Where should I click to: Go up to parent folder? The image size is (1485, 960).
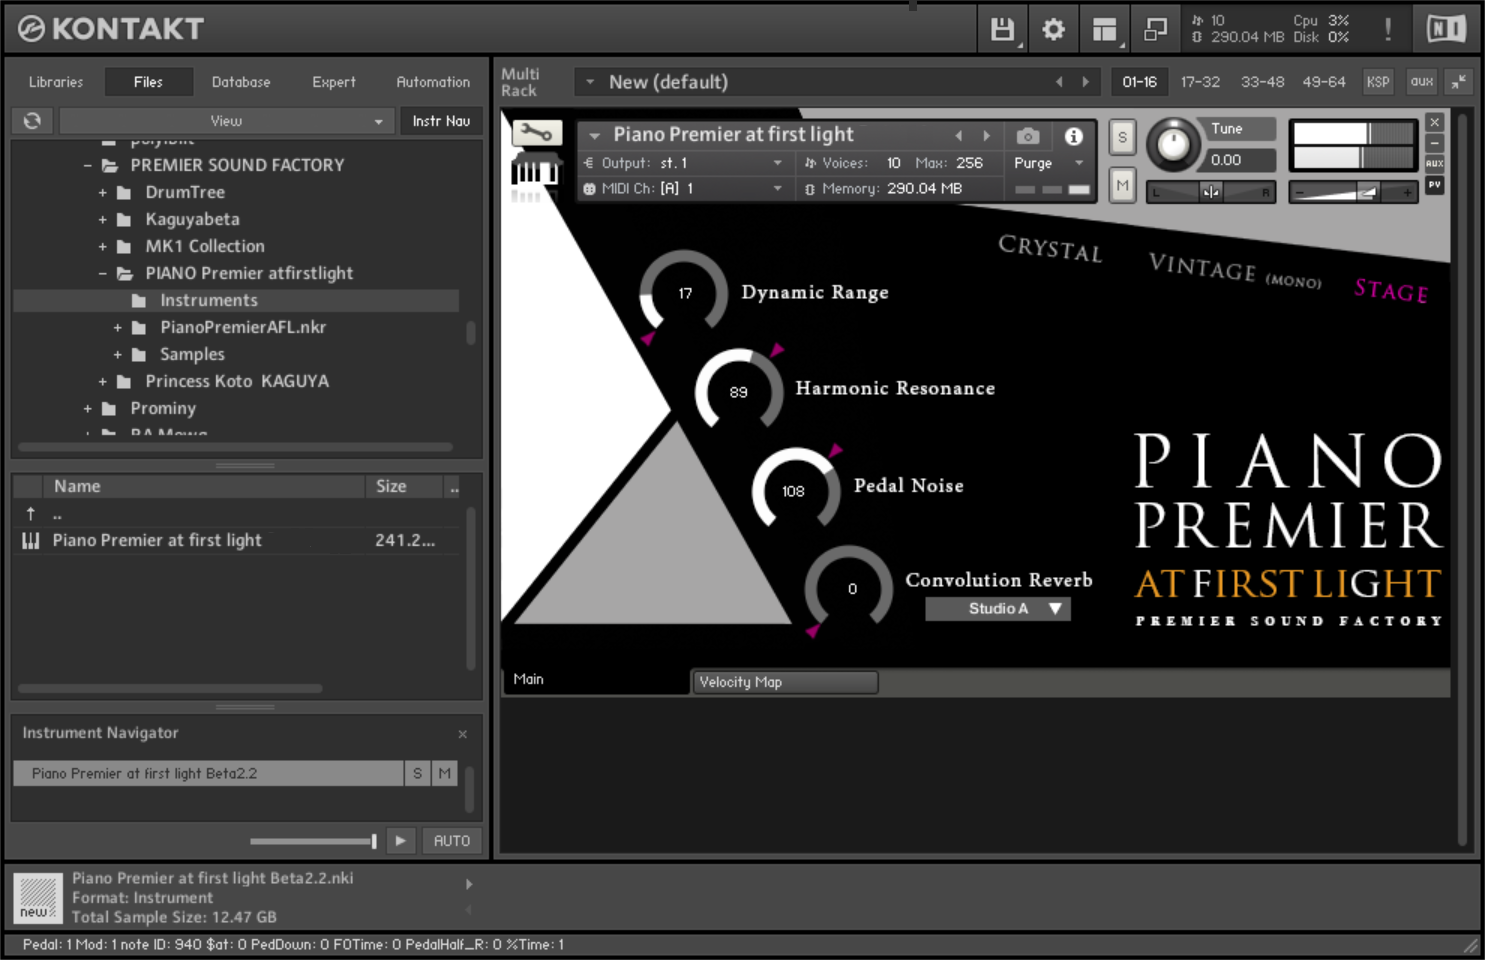[x=31, y=514]
